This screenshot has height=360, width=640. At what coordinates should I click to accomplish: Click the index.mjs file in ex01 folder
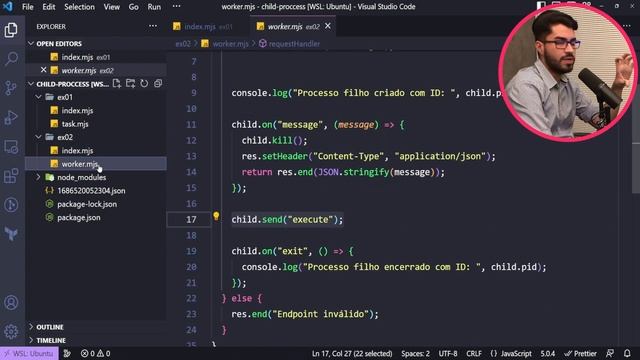click(x=96, y=111)
